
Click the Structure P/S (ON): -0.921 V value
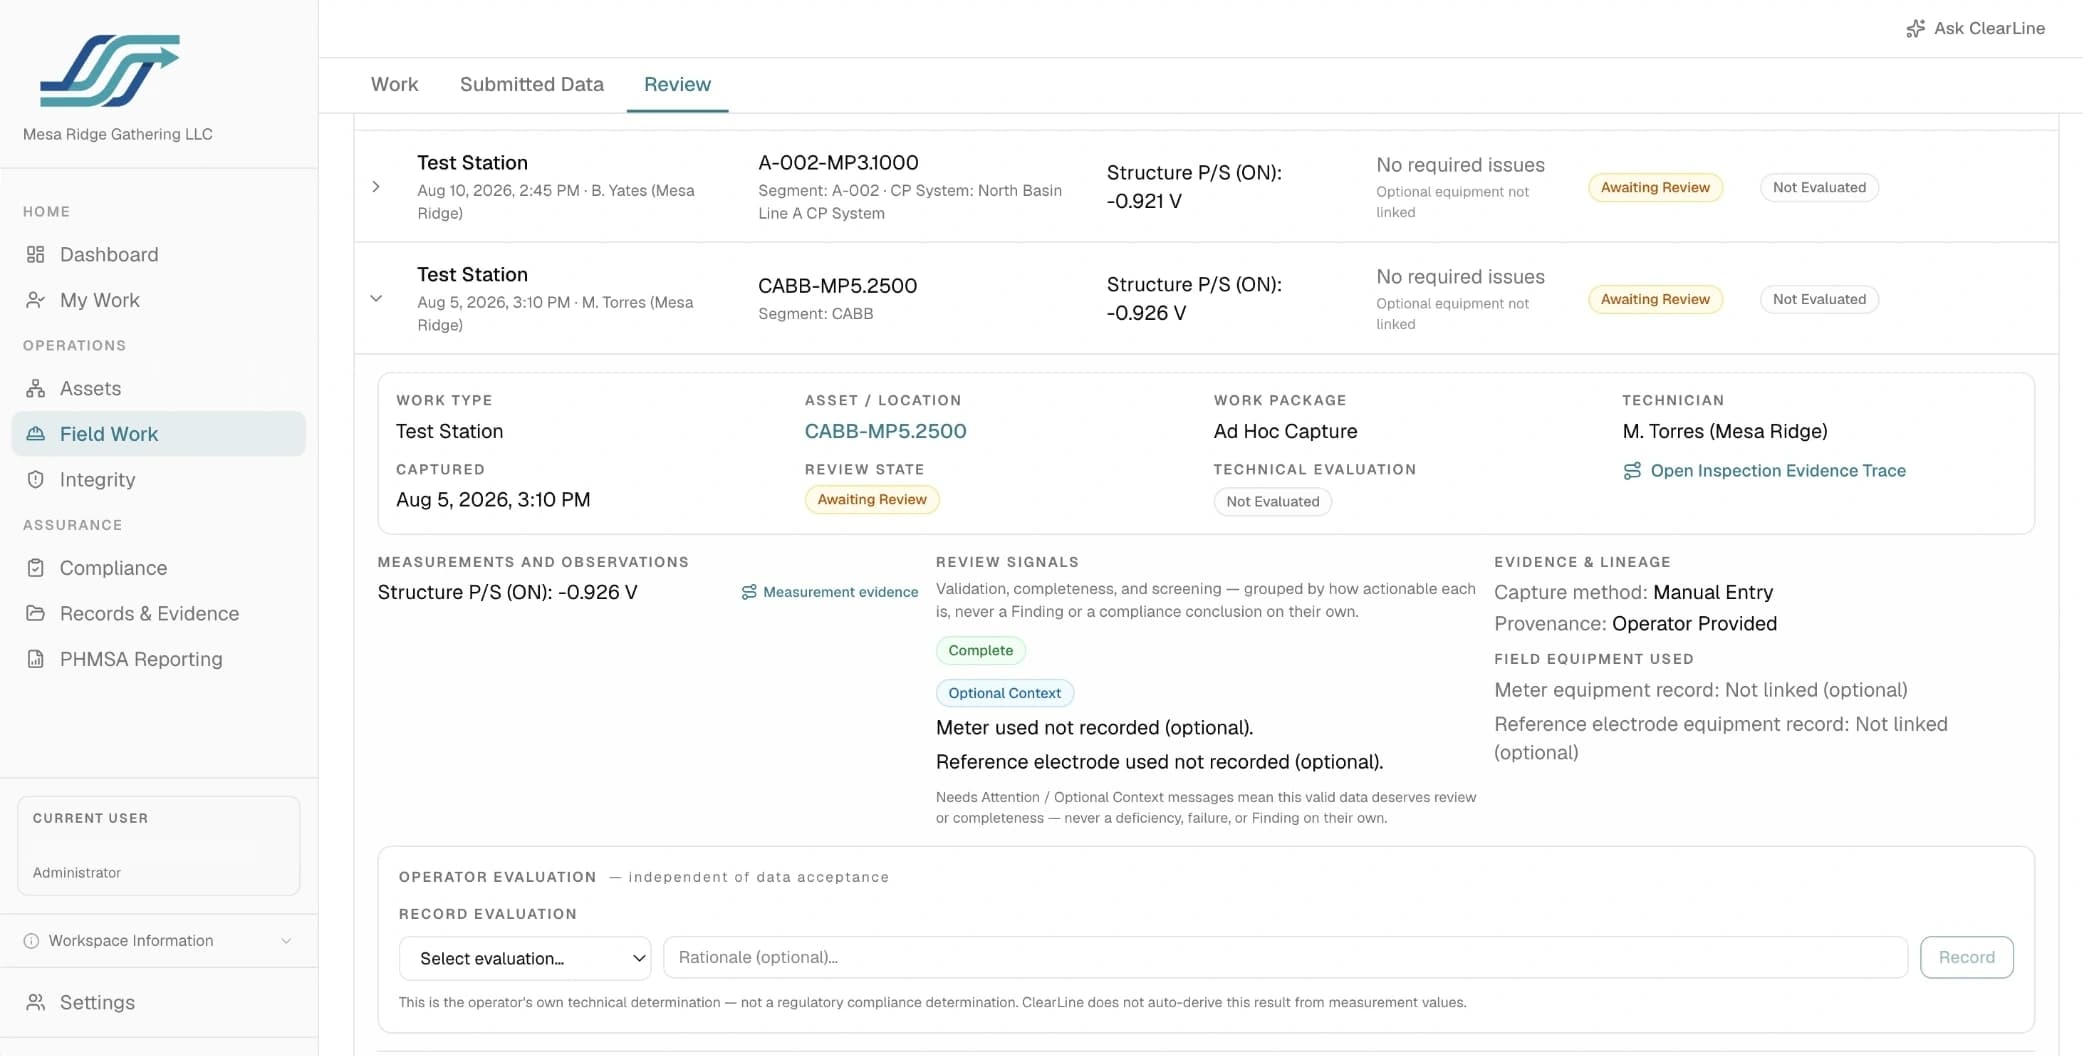point(1194,187)
